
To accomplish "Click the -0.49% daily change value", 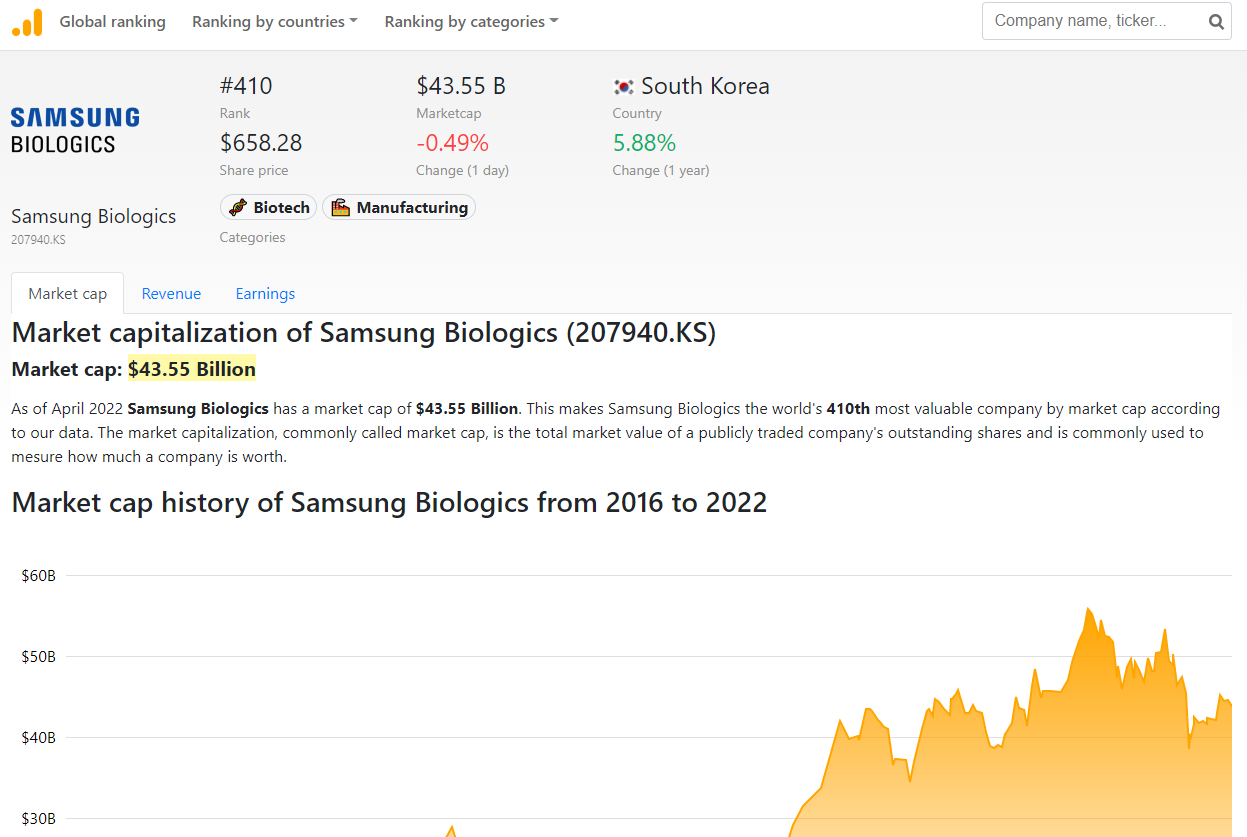I will tap(453, 143).
